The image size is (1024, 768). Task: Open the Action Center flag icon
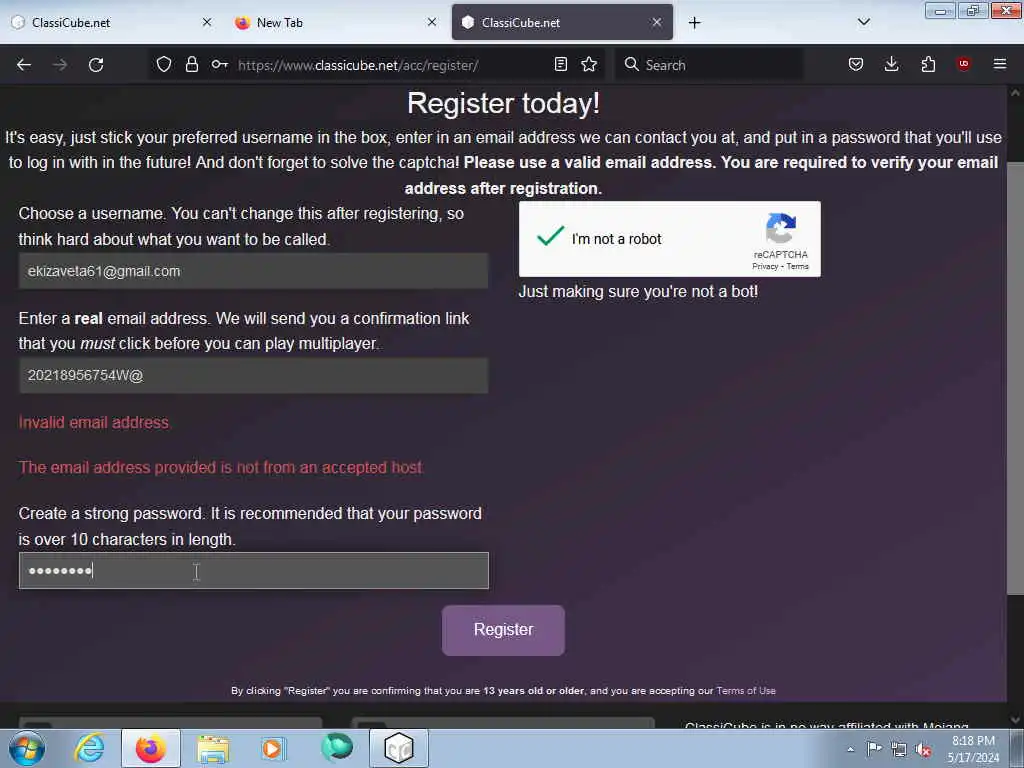(x=874, y=749)
